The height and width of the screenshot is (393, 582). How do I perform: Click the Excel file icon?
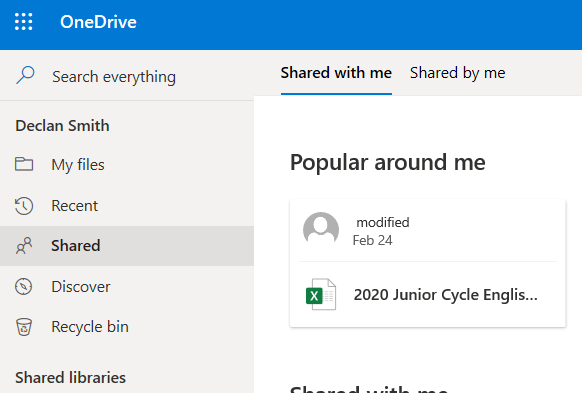(x=321, y=295)
